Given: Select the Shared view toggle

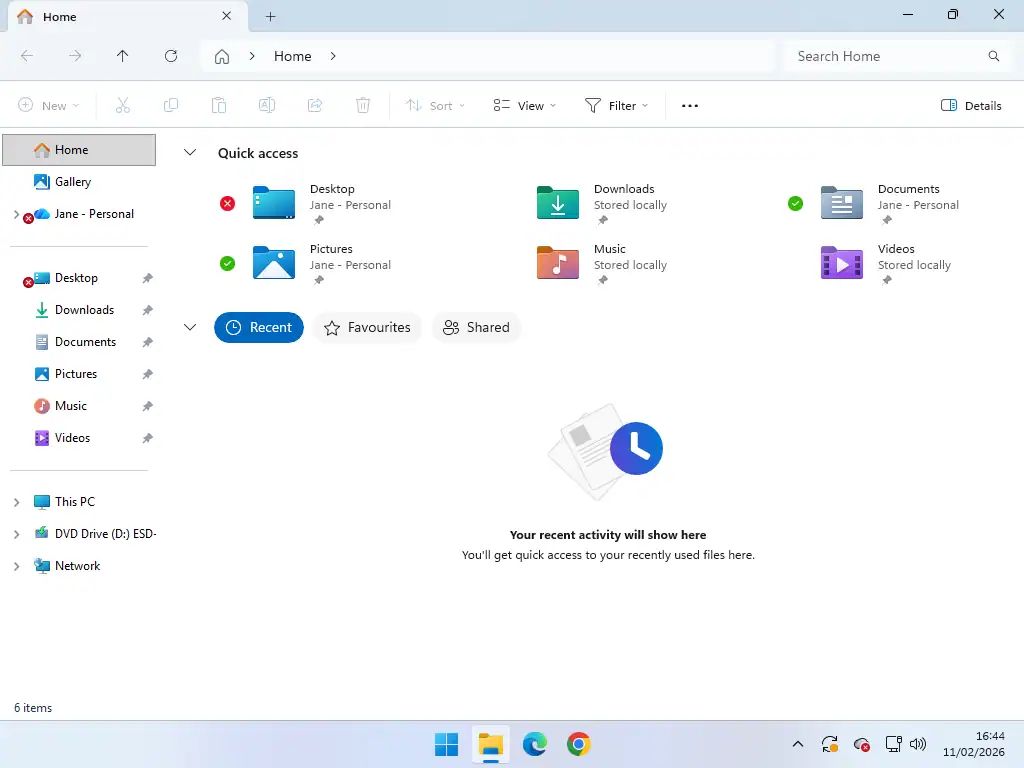Looking at the screenshot, I should tap(477, 327).
